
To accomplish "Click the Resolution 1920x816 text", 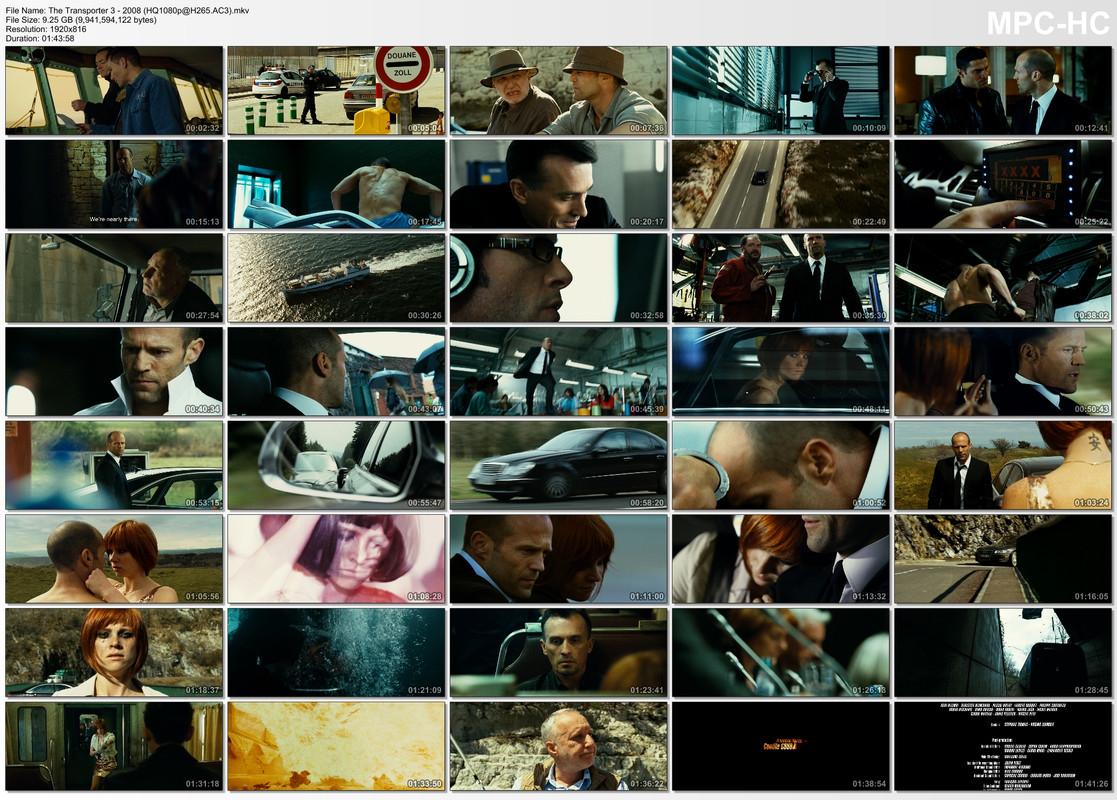I will coord(46,29).
